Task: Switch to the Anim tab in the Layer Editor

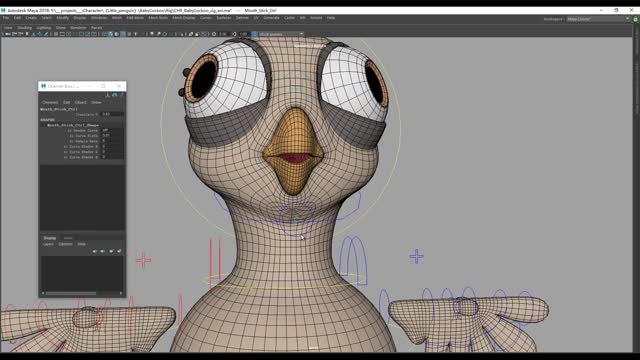Action: point(68,238)
